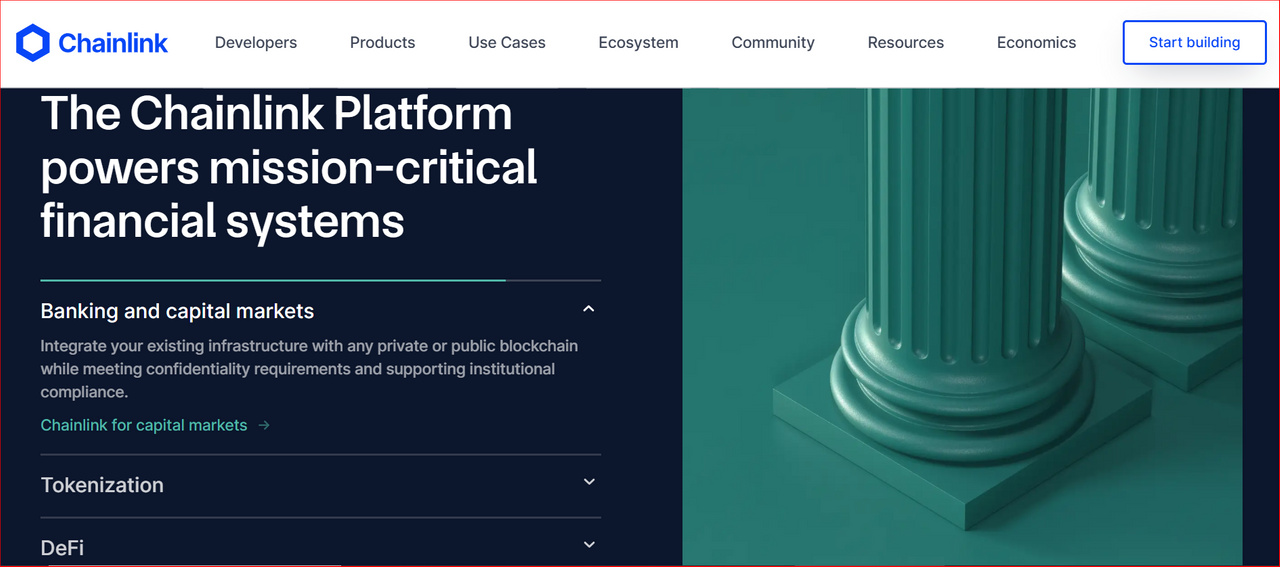Open the Resources menu
This screenshot has width=1280, height=567.
click(905, 43)
